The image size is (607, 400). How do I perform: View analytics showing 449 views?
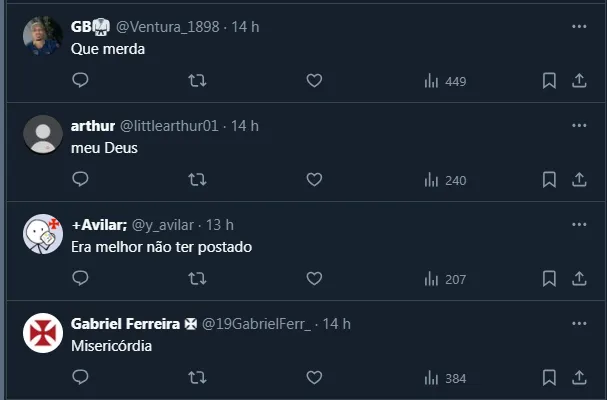tap(445, 81)
